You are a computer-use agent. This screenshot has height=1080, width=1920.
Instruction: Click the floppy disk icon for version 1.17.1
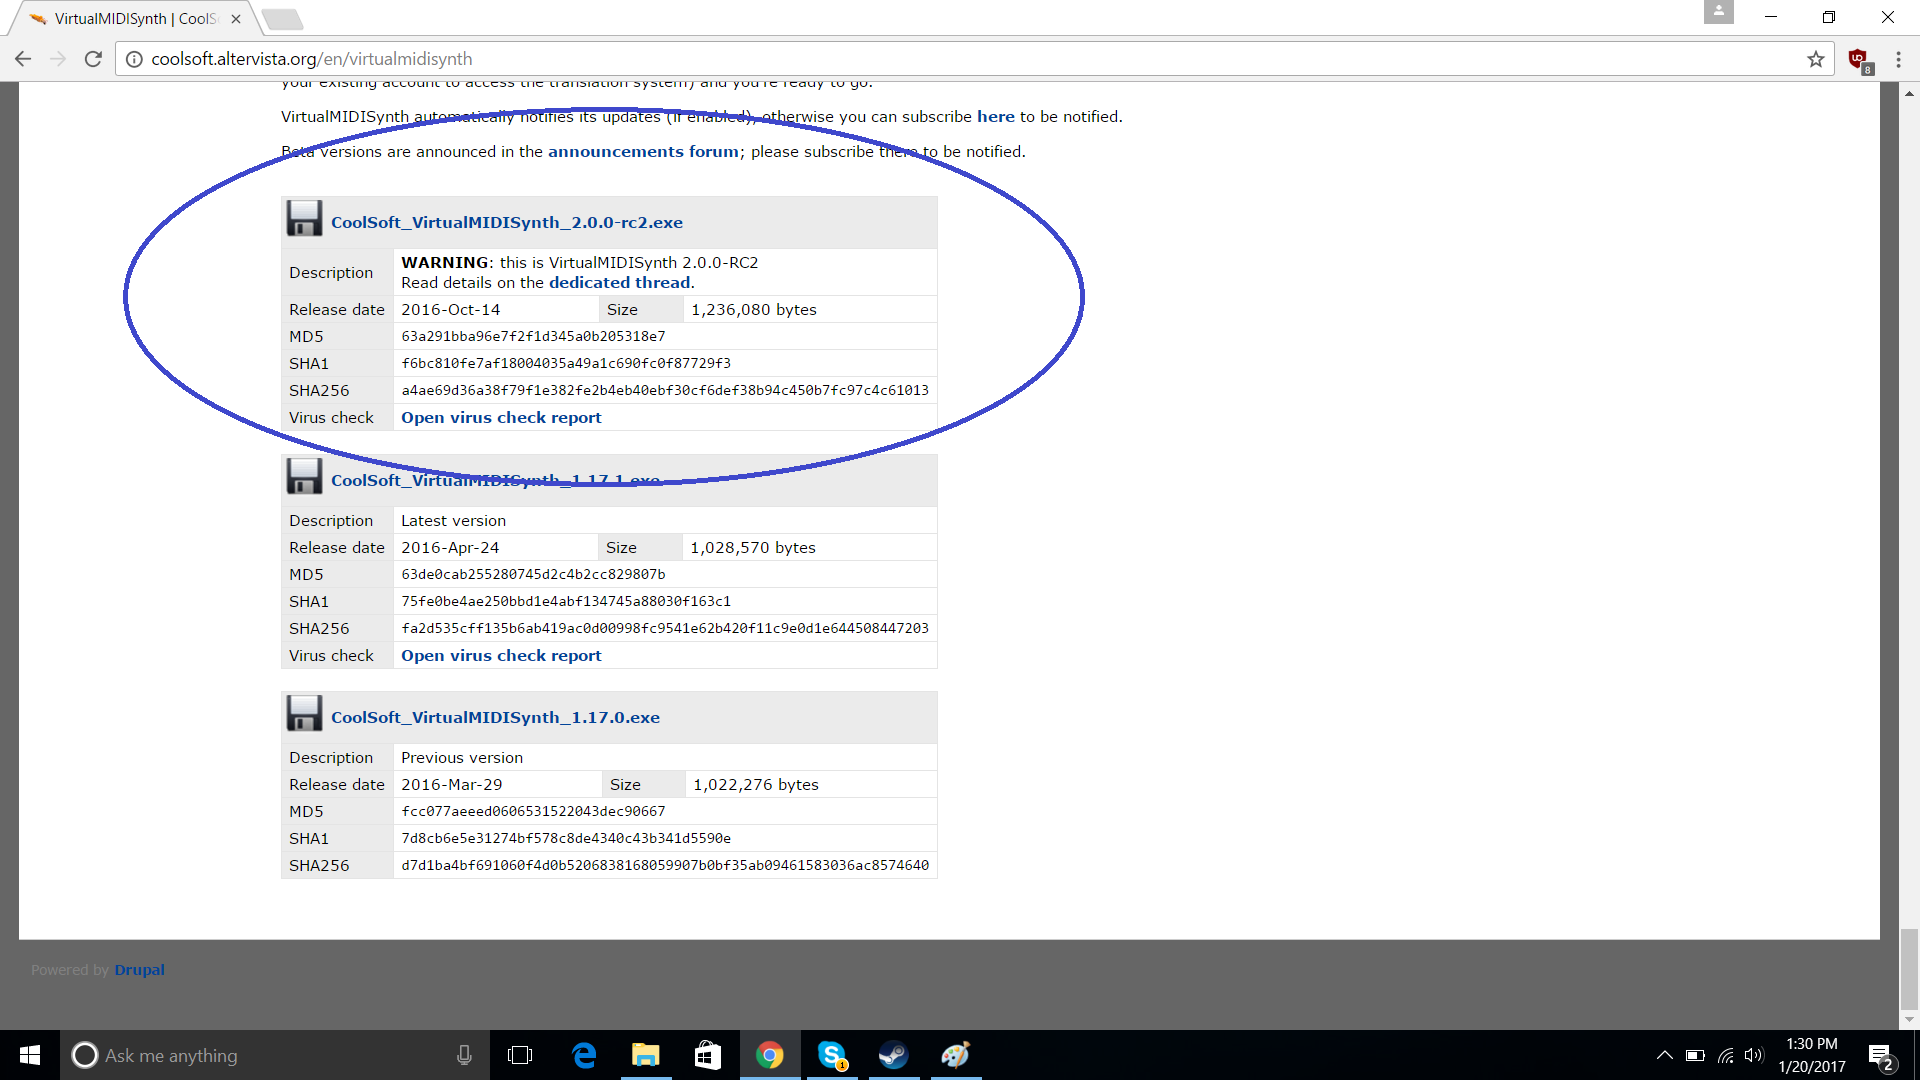click(304, 477)
